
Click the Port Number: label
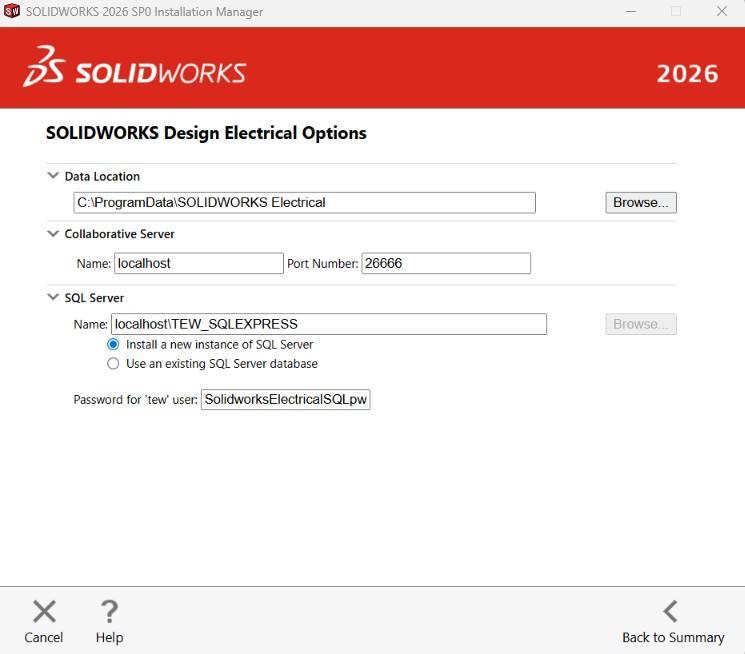coord(323,264)
